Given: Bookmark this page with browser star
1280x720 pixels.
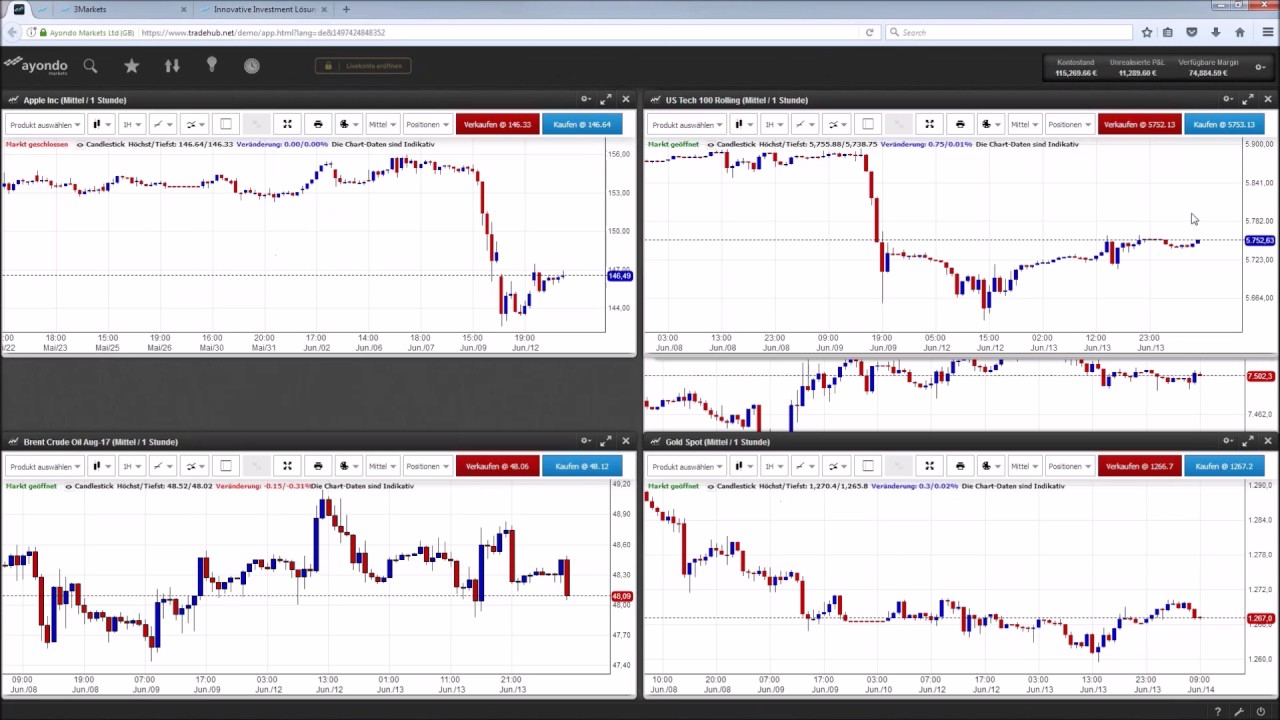Looking at the screenshot, I should 1147,33.
